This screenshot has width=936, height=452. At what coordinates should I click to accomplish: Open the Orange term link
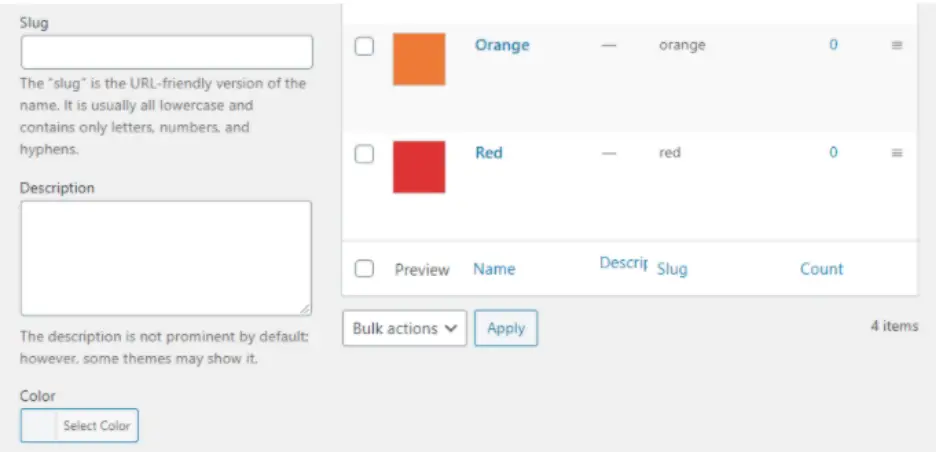pyautogui.click(x=502, y=45)
